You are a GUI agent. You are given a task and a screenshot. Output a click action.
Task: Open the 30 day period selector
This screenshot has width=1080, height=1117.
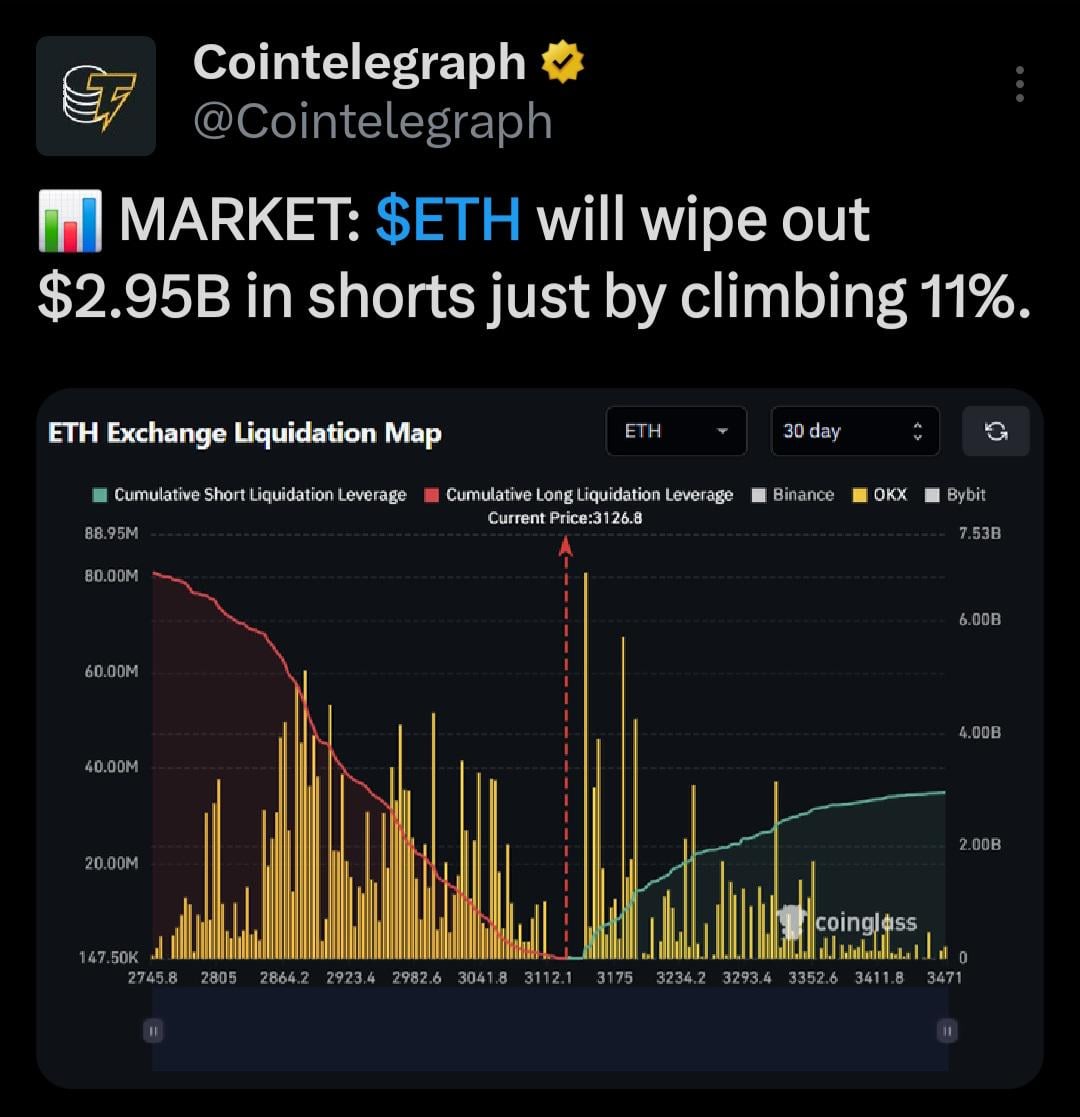tap(854, 431)
